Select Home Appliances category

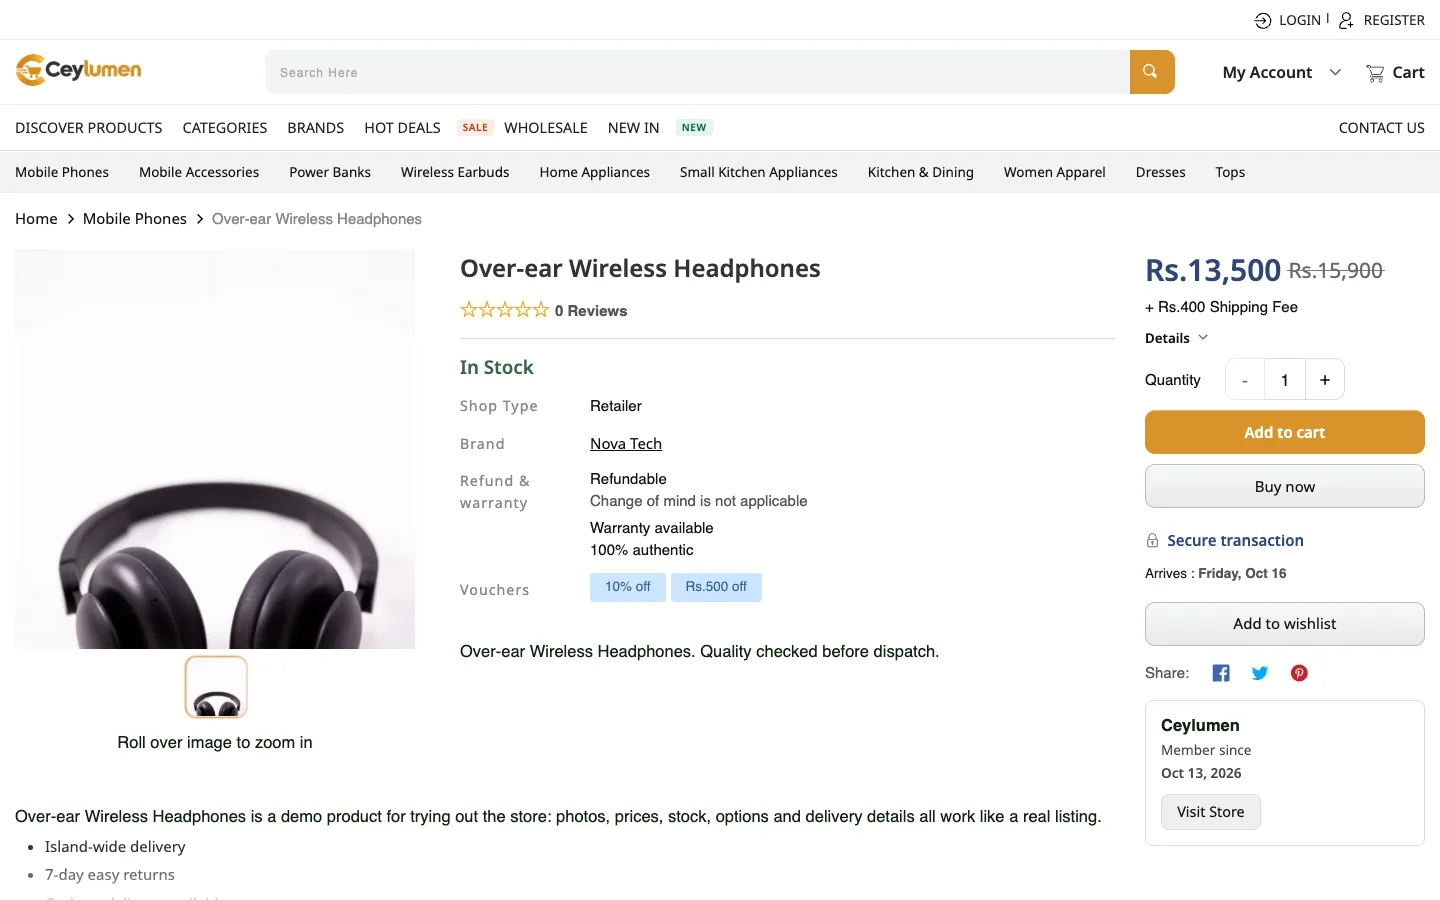coord(595,172)
